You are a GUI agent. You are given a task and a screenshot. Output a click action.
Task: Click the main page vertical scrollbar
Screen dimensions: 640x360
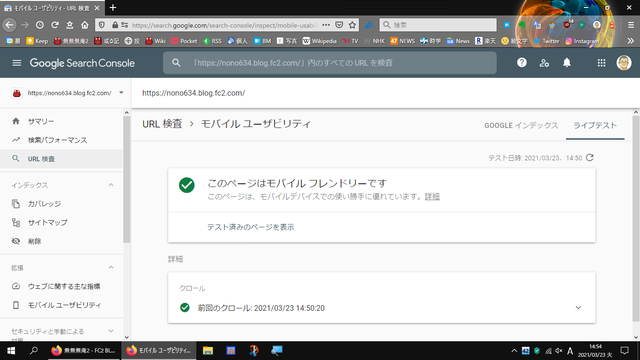click(636, 218)
